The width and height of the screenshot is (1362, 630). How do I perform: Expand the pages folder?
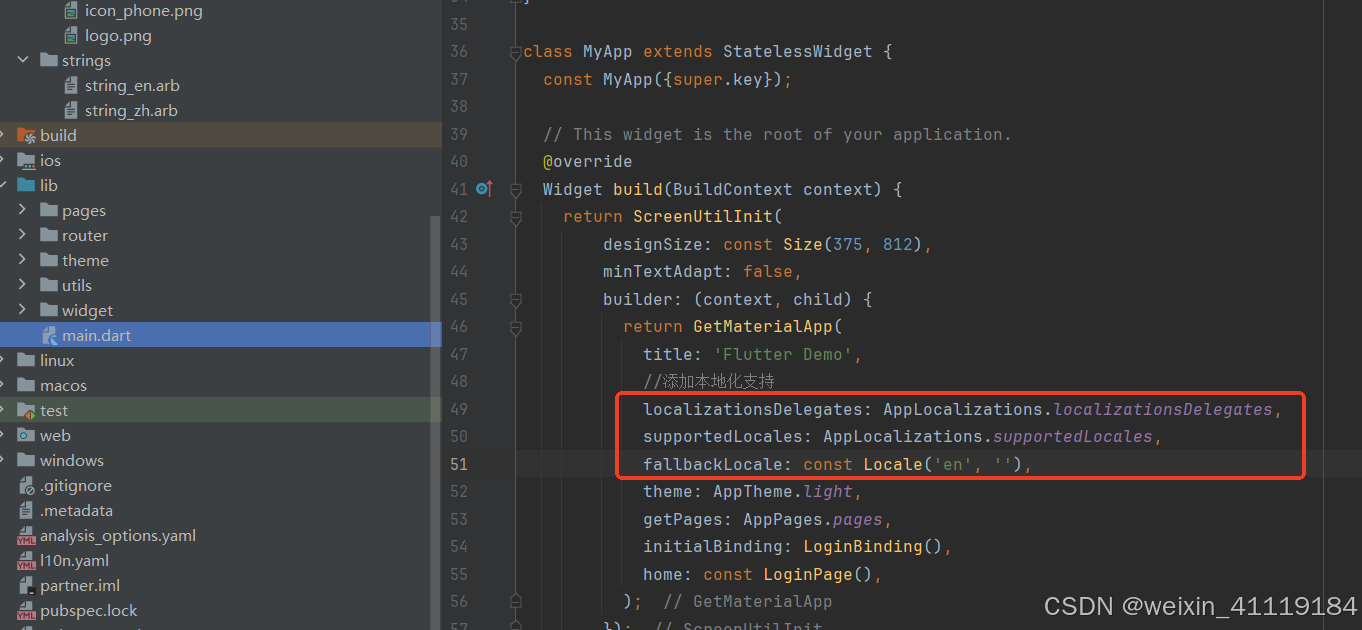click(x=22, y=210)
